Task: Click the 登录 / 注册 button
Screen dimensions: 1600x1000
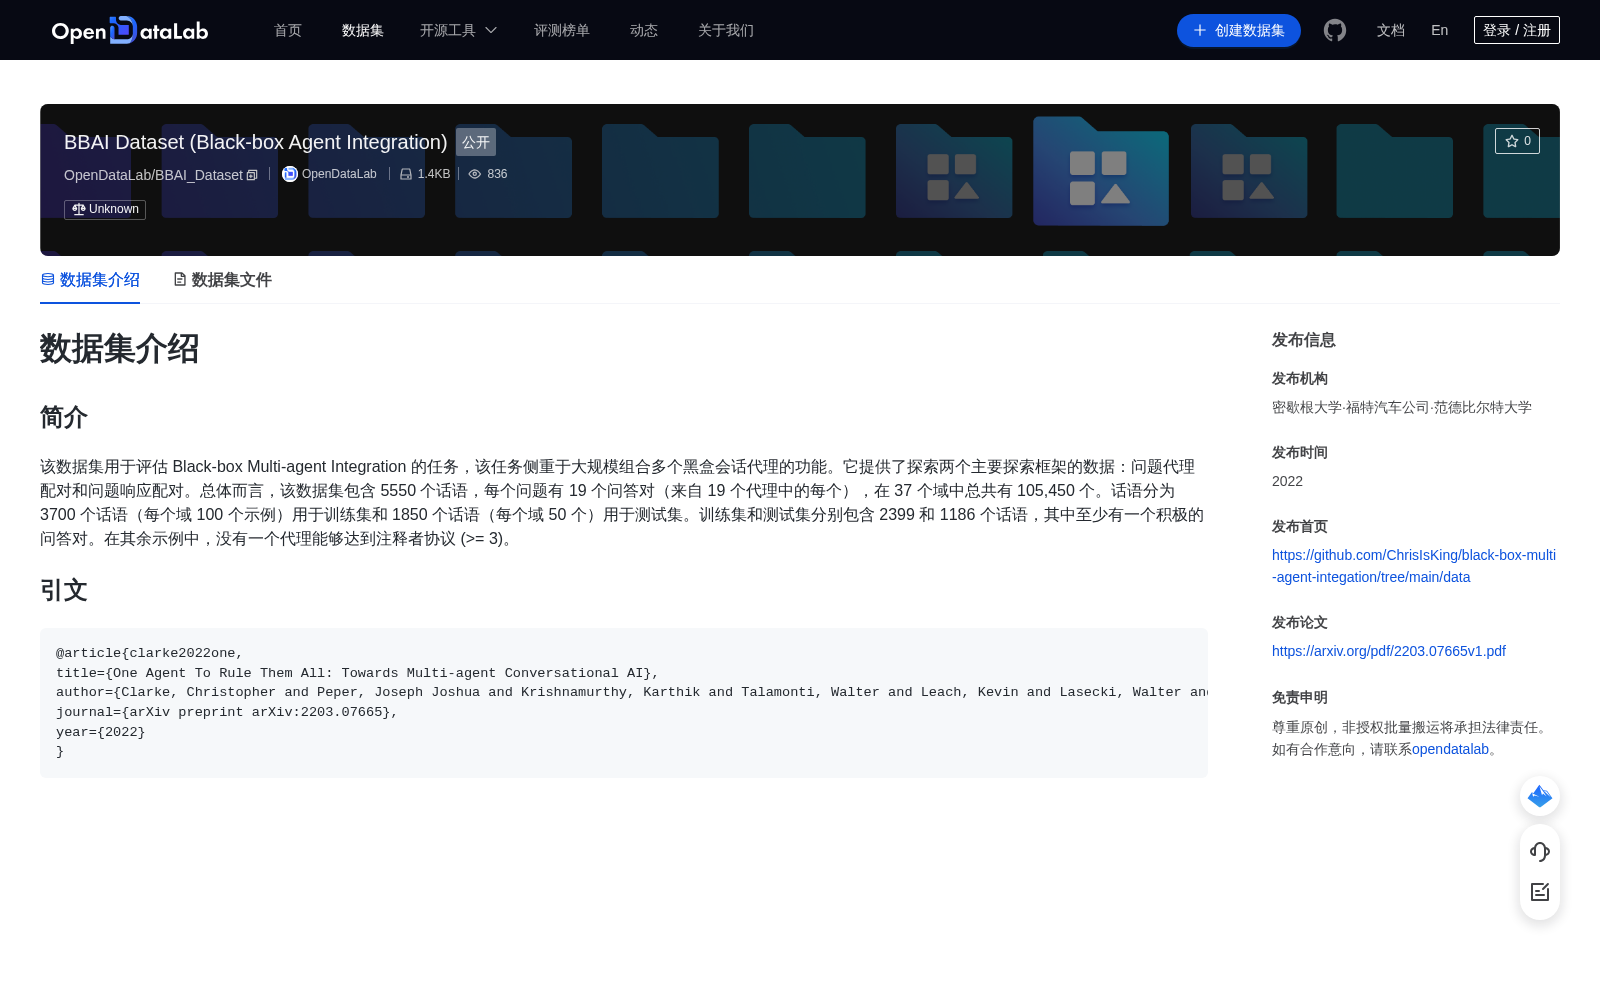Action: coord(1517,30)
